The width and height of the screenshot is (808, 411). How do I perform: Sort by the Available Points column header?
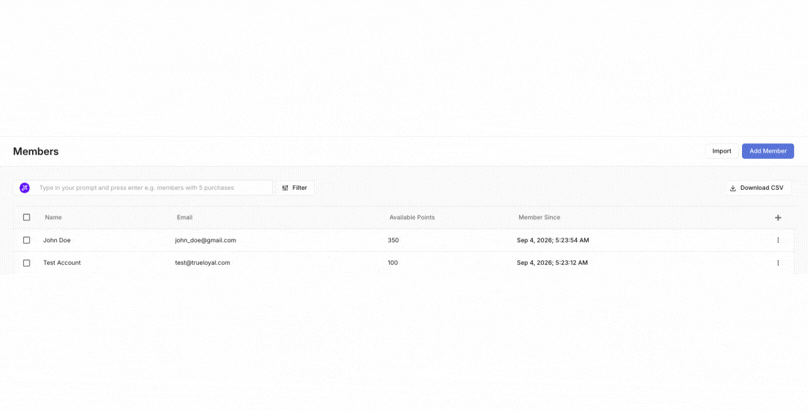tap(412, 217)
